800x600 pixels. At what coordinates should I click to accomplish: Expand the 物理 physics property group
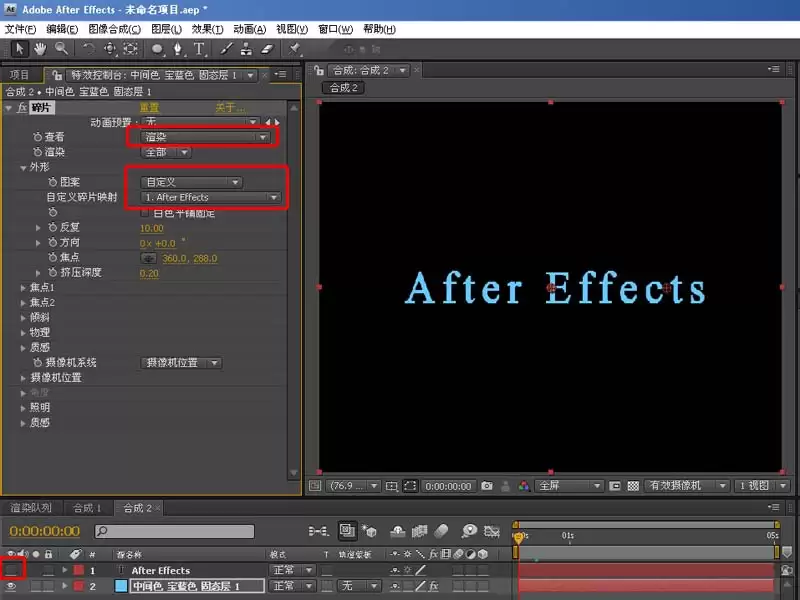(x=23, y=333)
